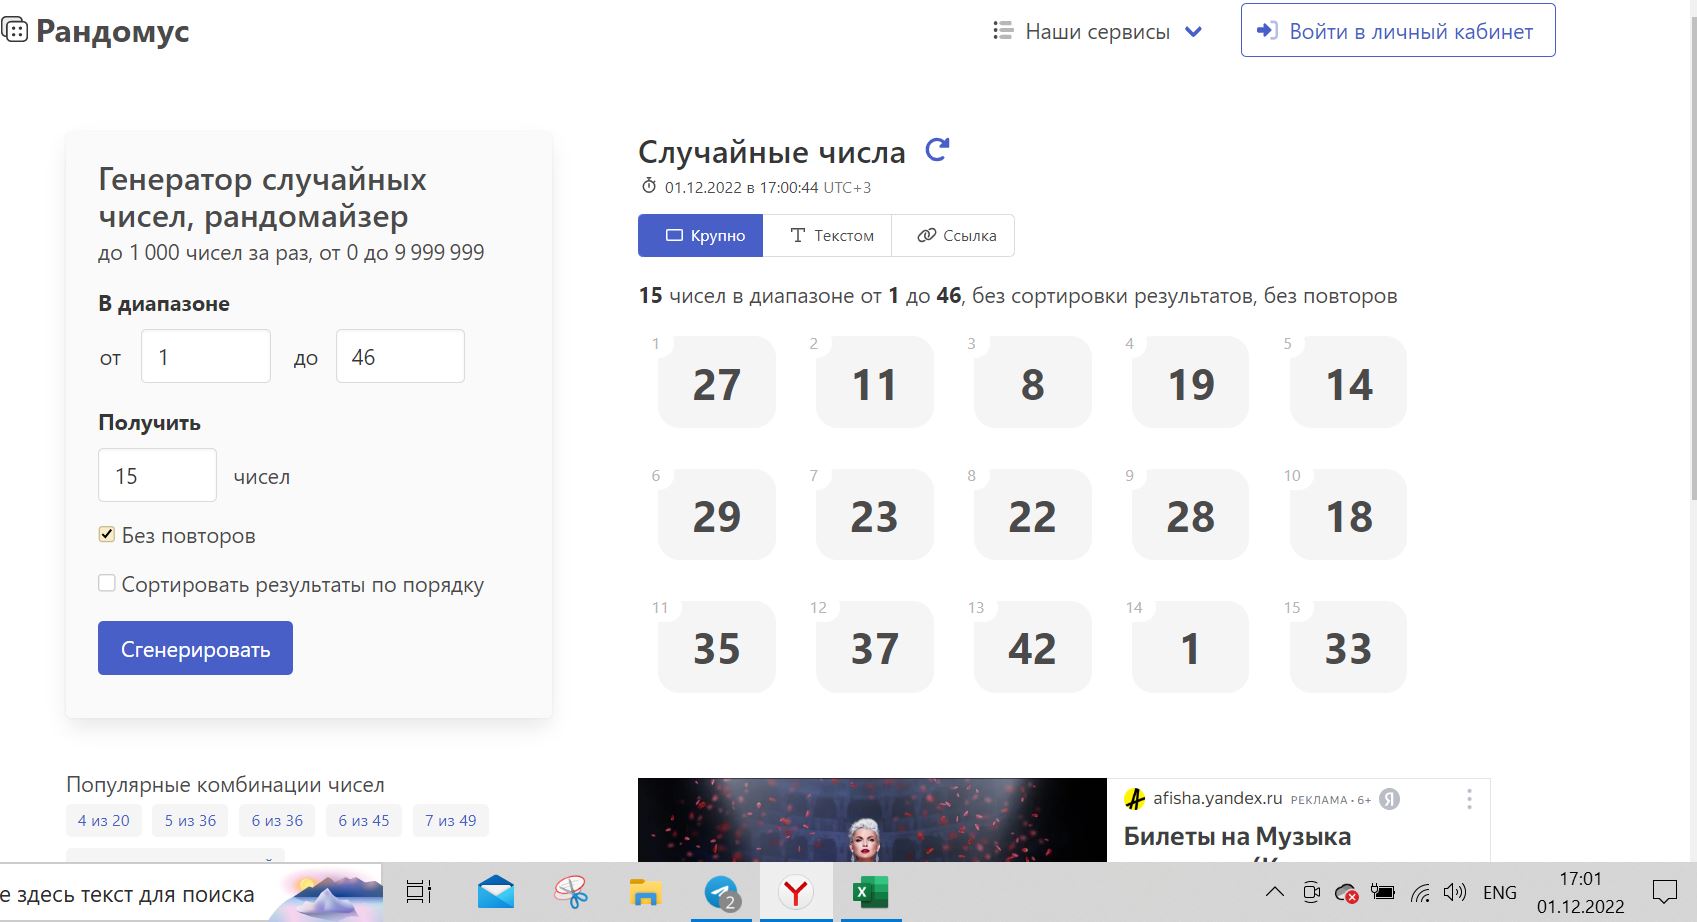The height and width of the screenshot is (922, 1697).
Task: Click the volume speaker tray icon
Action: (1455, 892)
